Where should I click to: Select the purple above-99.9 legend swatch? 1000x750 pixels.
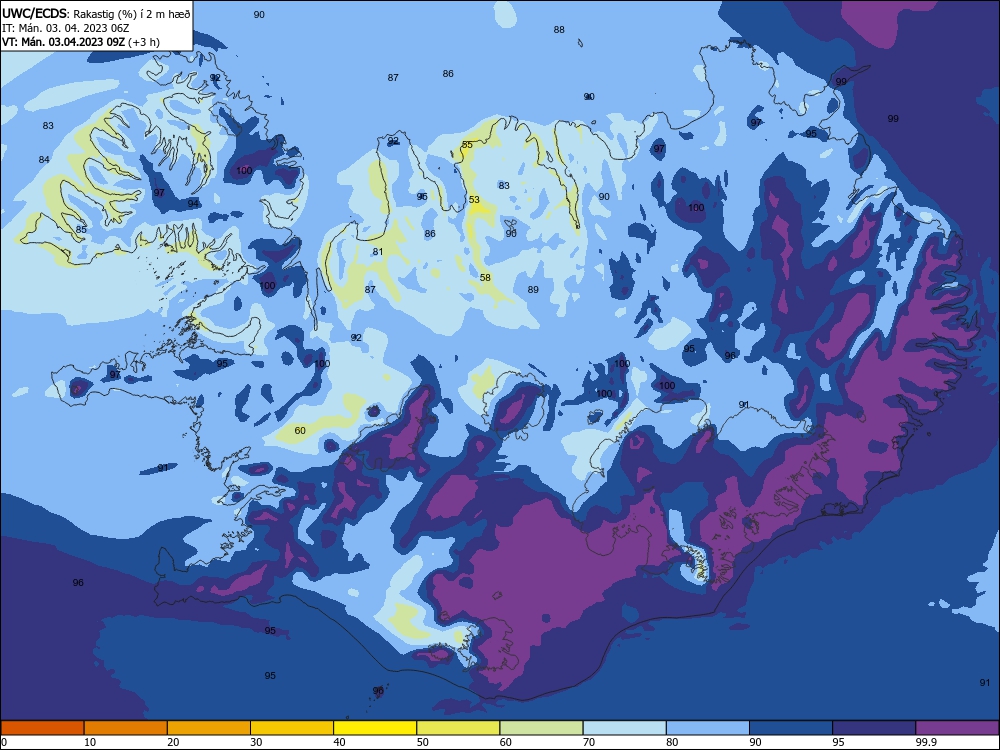pos(957,728)
